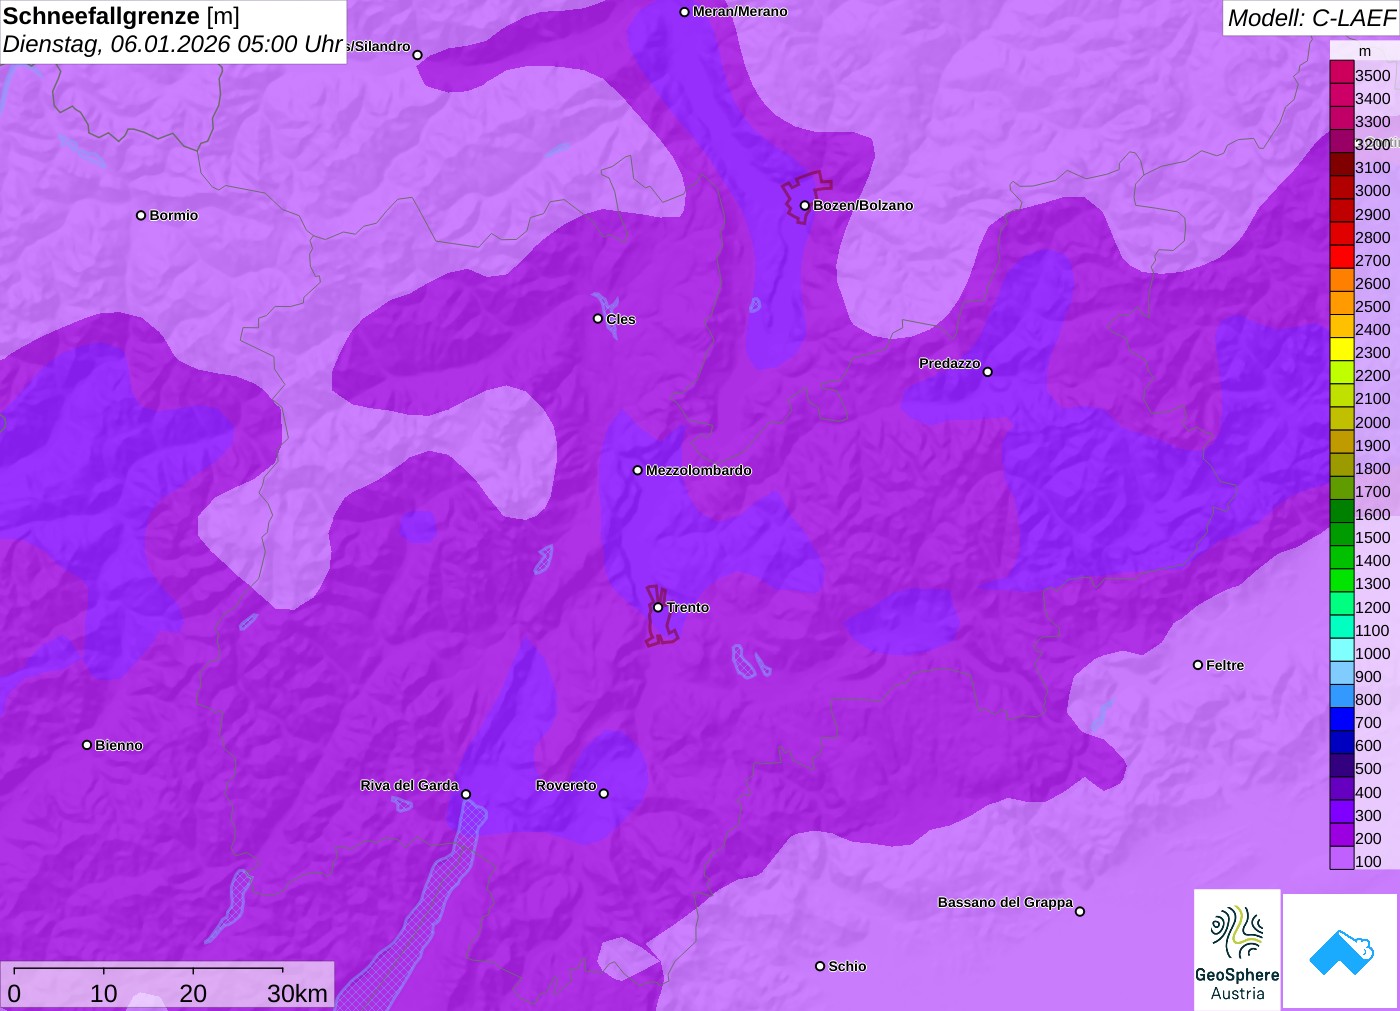Click the '10' scale bar label
Screen dimensions: 1400x1011
click(x=104, y=993)
